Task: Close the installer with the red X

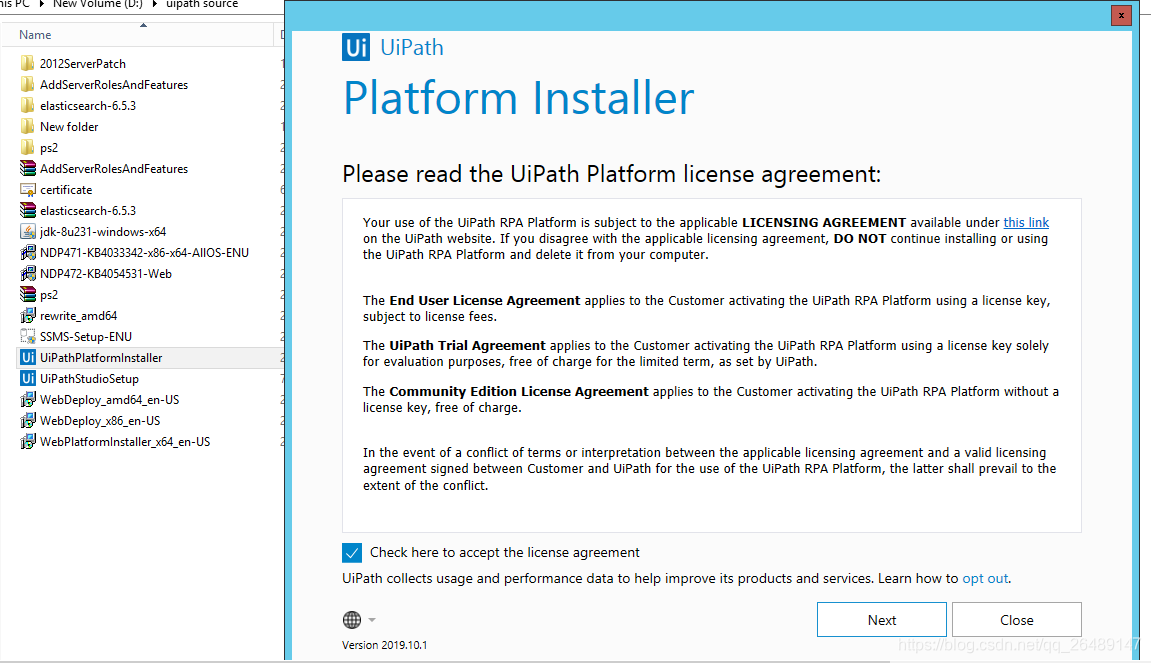Action: [1121, 15]
